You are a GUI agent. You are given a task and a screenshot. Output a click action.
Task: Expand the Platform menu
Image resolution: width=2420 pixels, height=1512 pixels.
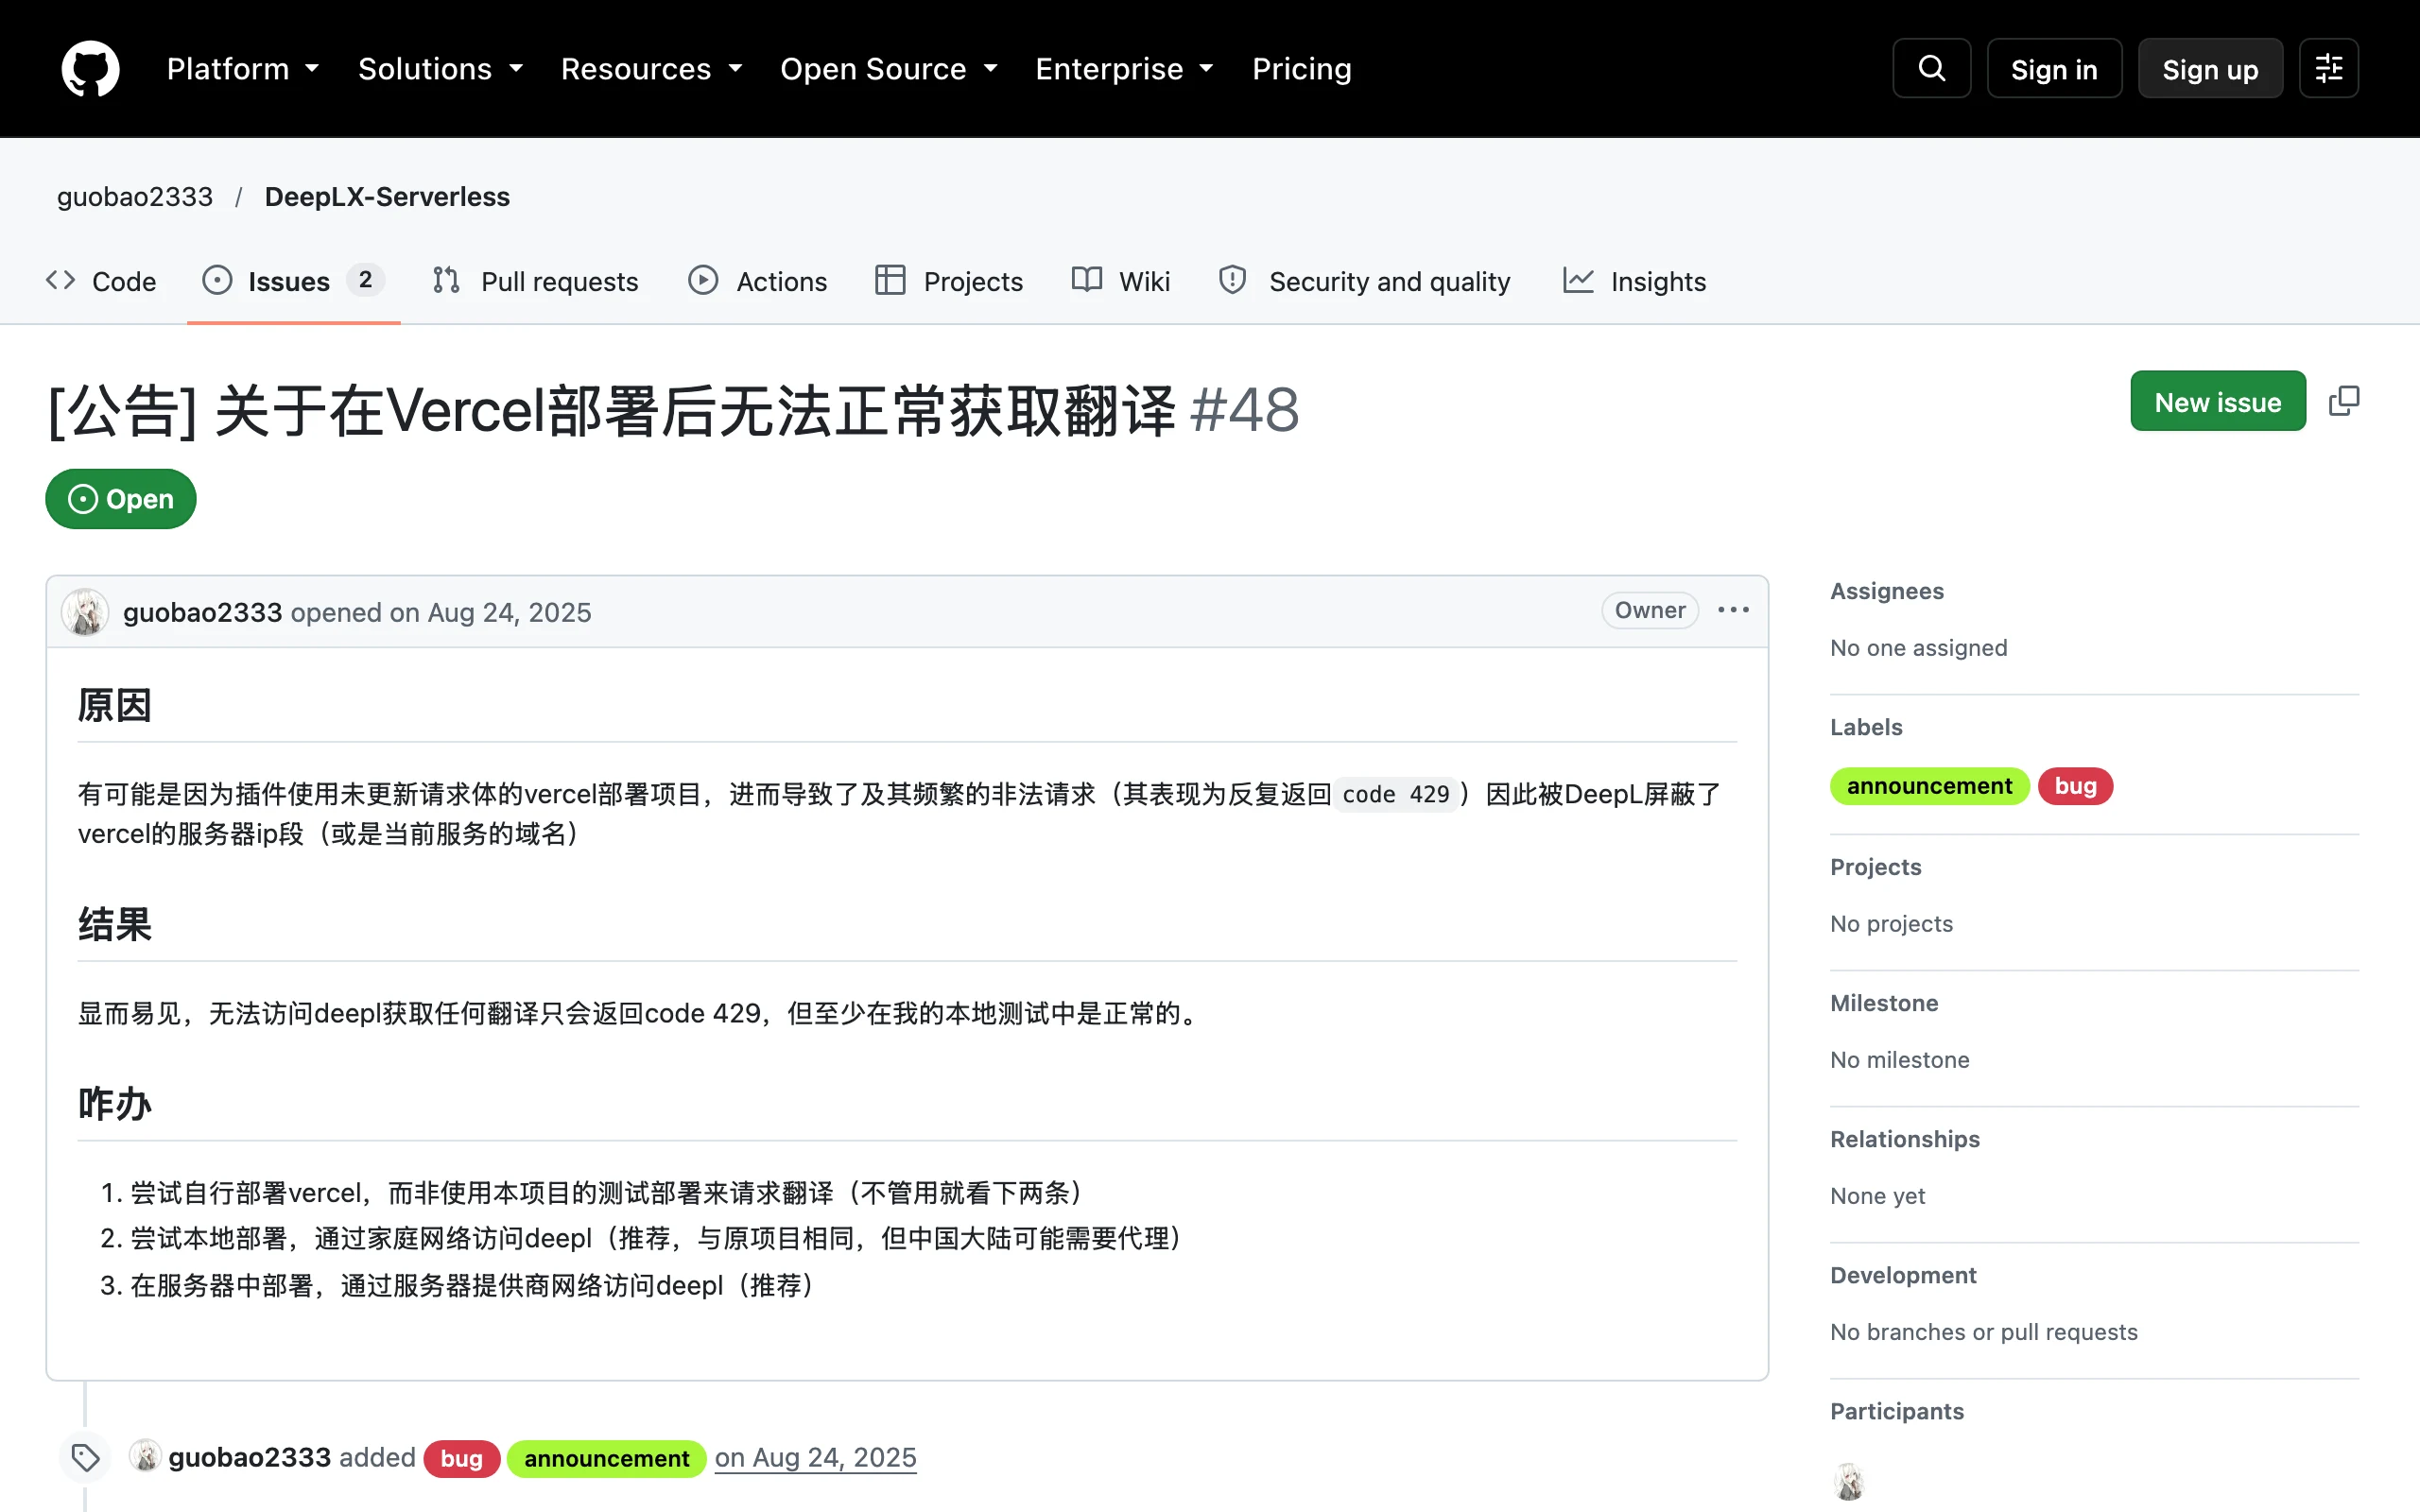point(243,69)
